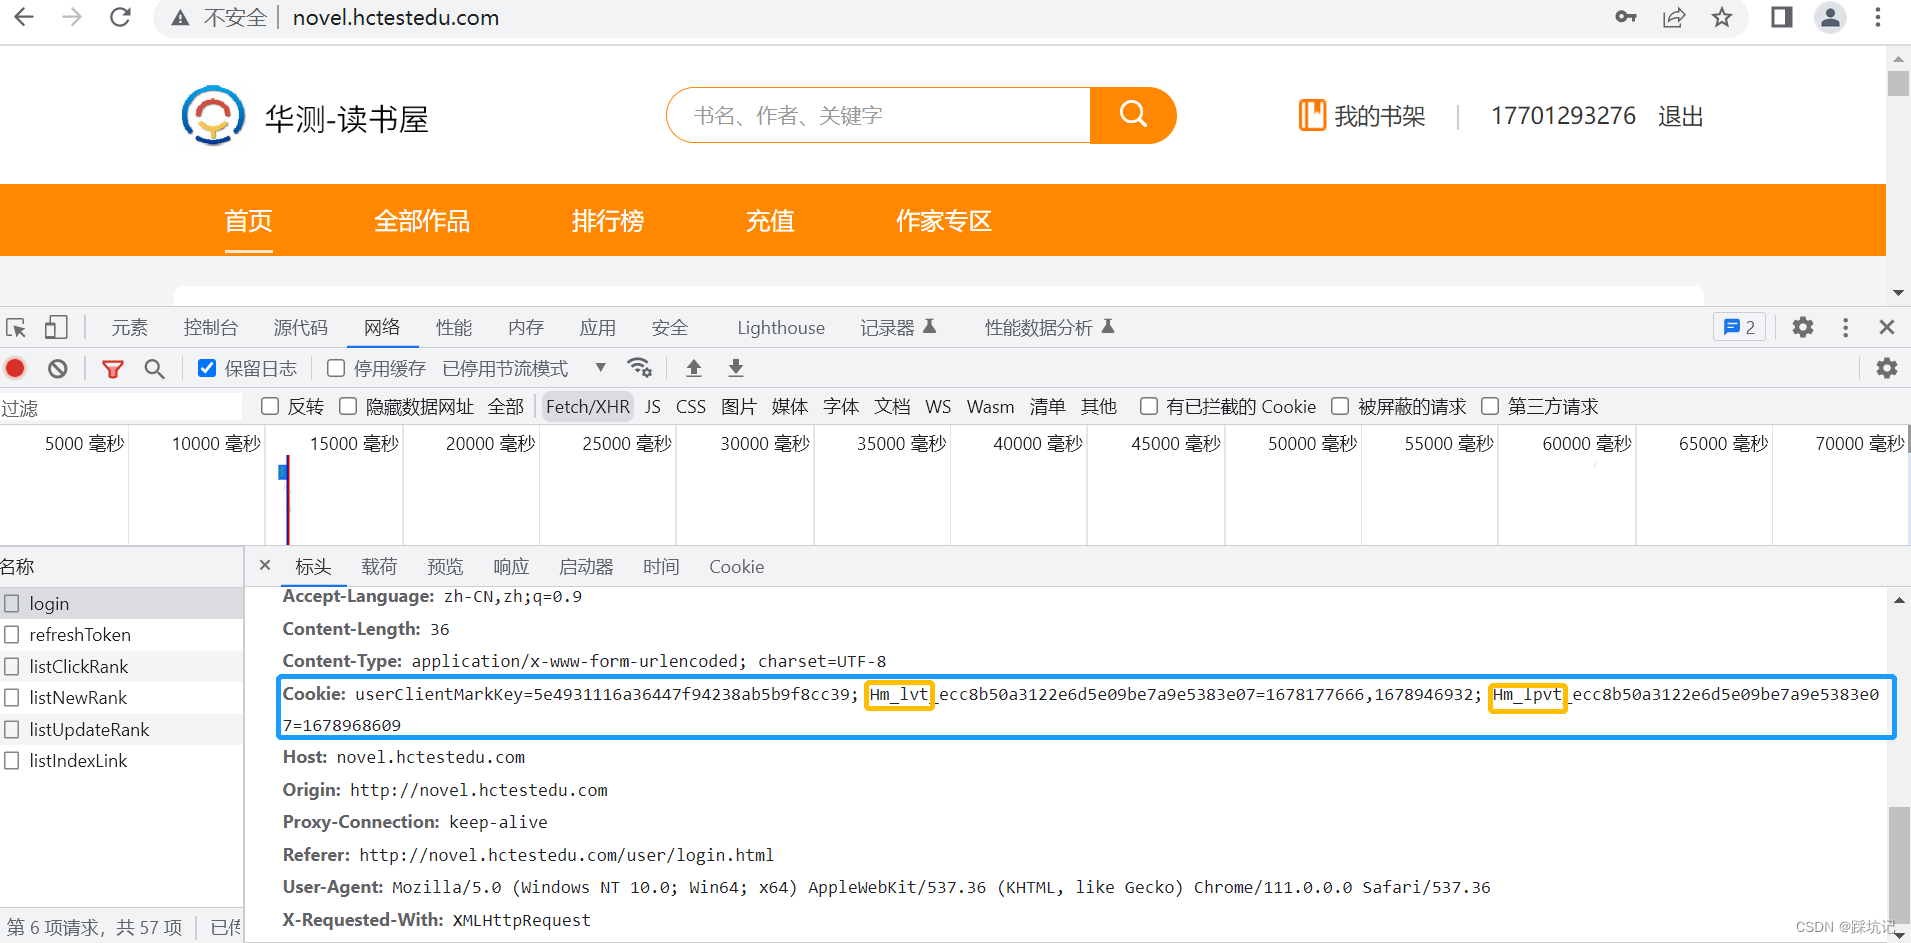Check the 第三方请求 filter checkbox
Image resolution: width=1911 pixels, height=943 pixels.
click(1491, 406)
